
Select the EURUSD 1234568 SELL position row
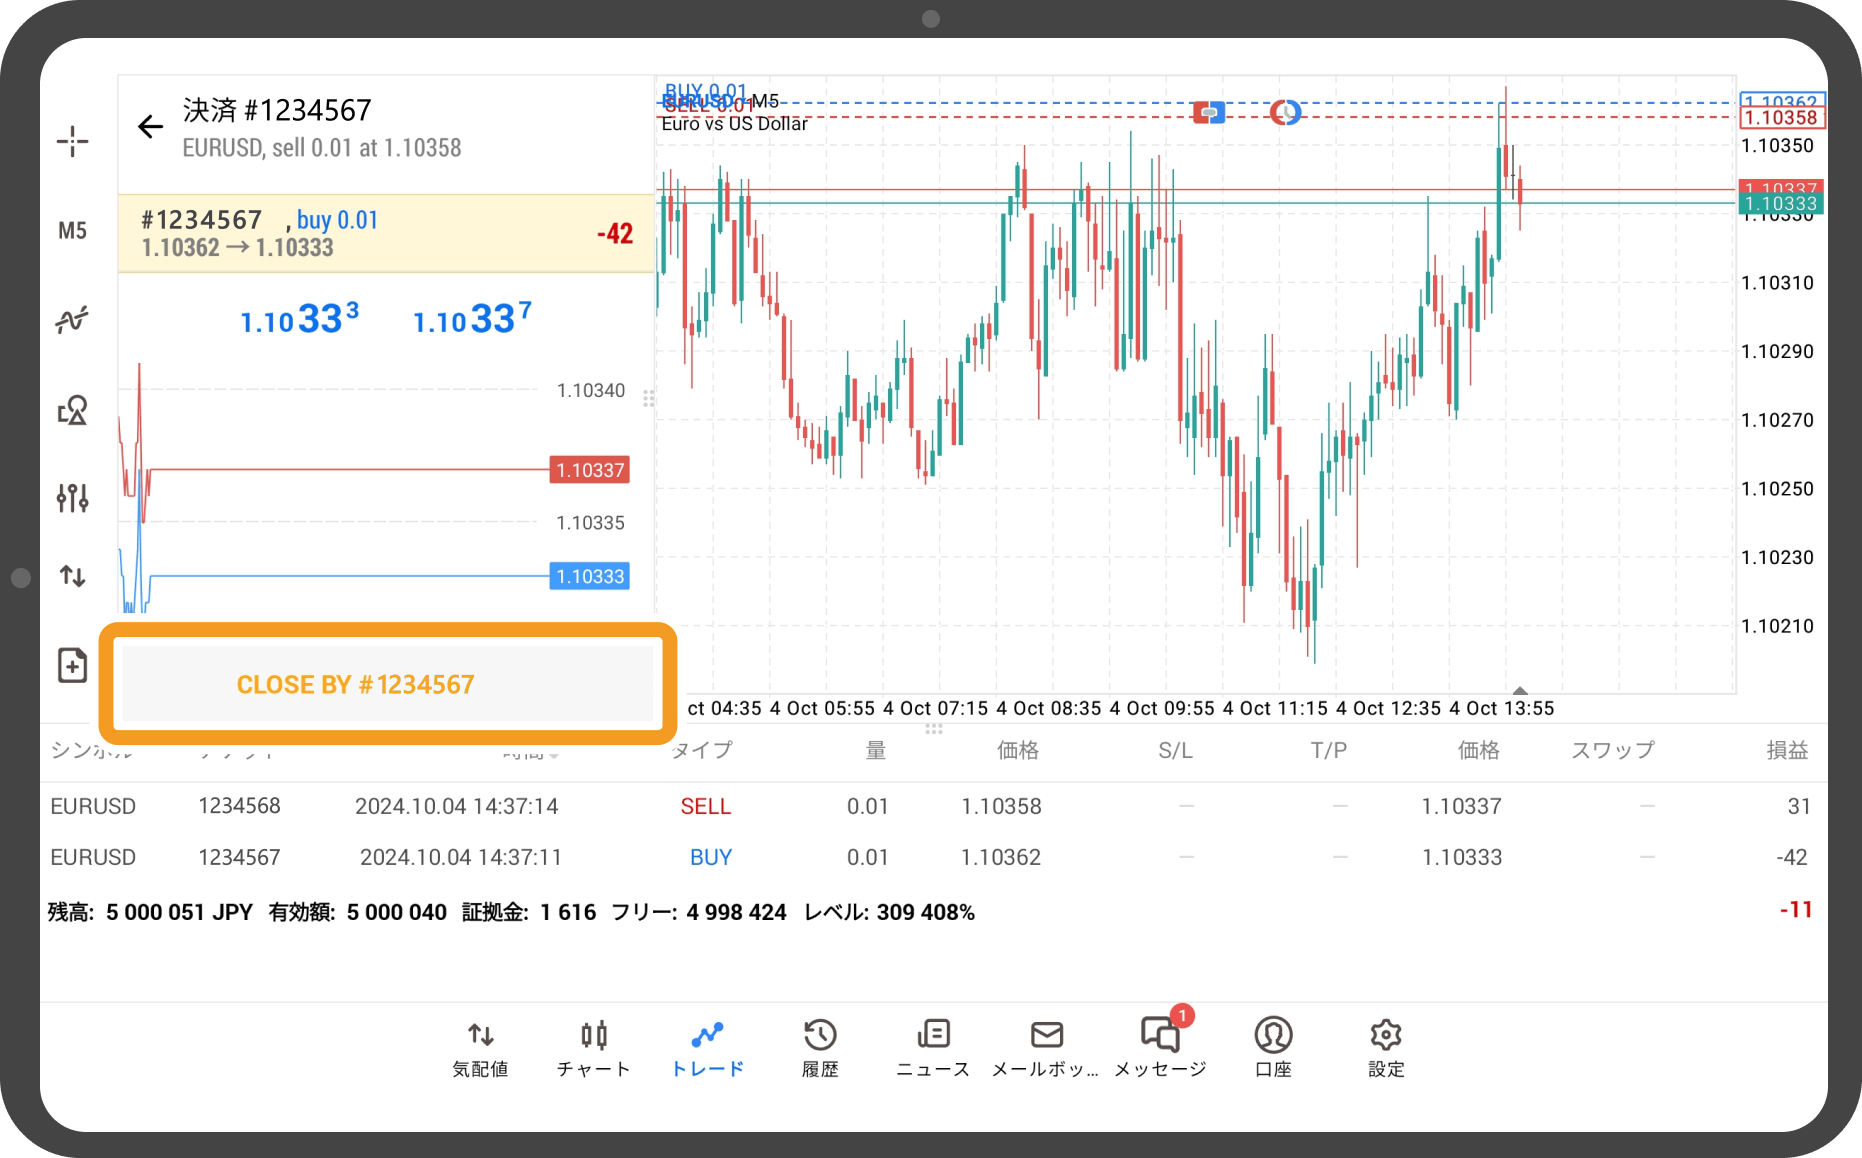point(933,806)
